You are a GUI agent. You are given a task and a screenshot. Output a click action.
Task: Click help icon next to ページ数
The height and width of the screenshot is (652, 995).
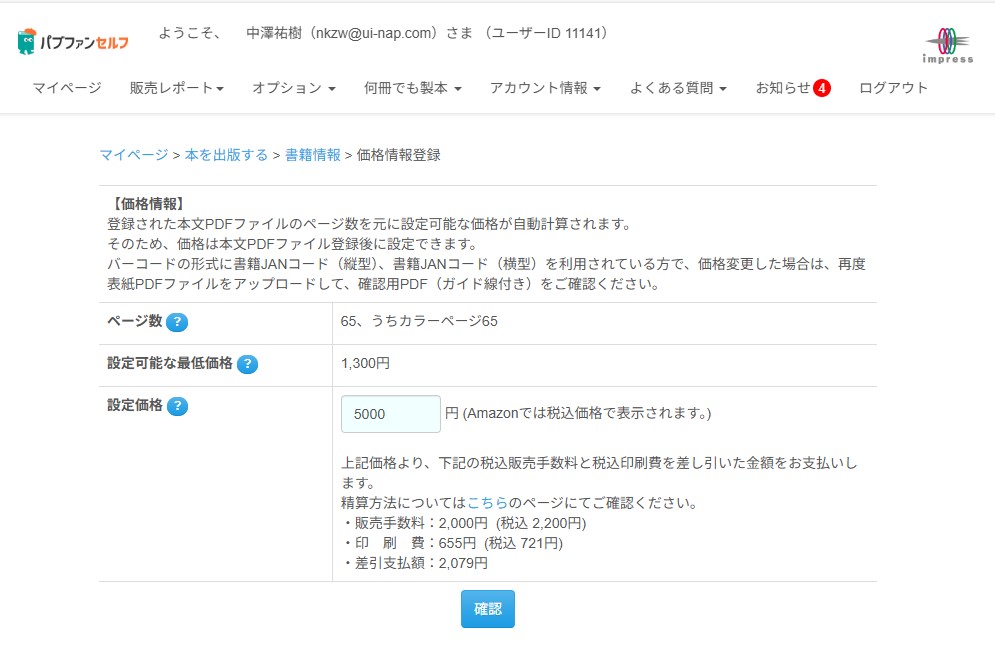click(x=177, y=322)
